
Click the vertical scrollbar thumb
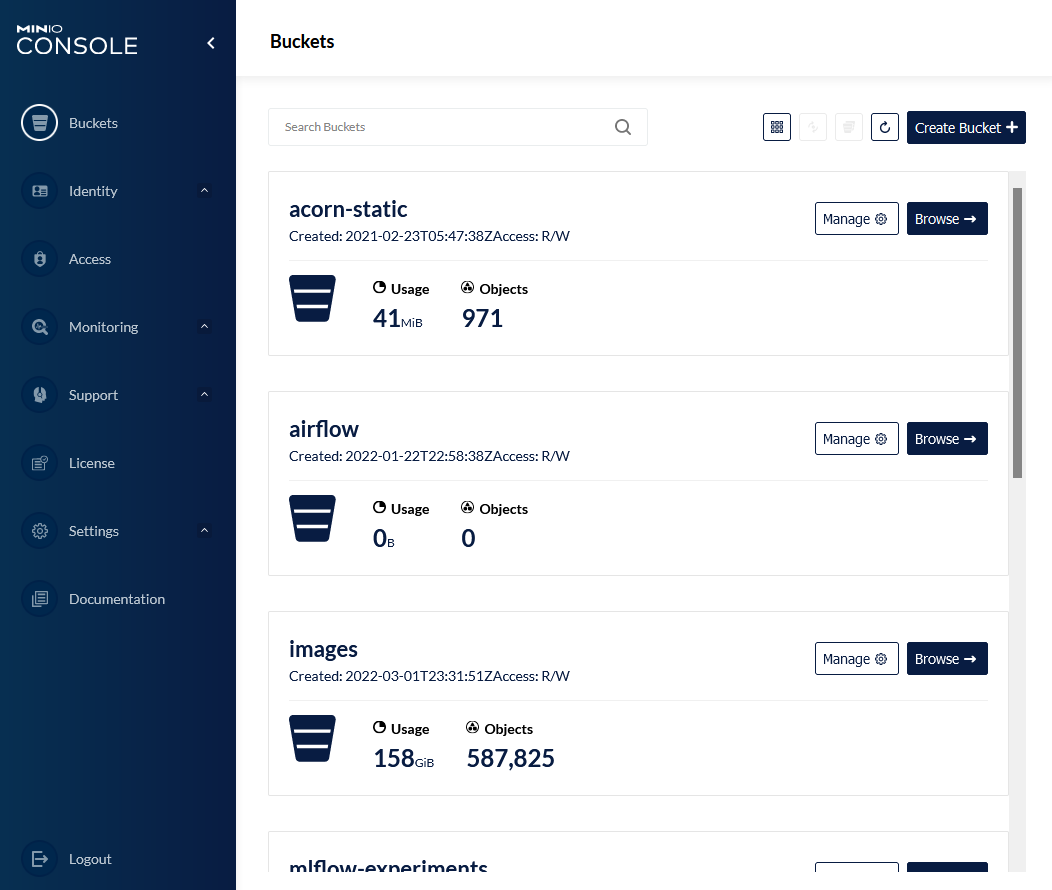pyautogui.click(x=1018, y=332)
